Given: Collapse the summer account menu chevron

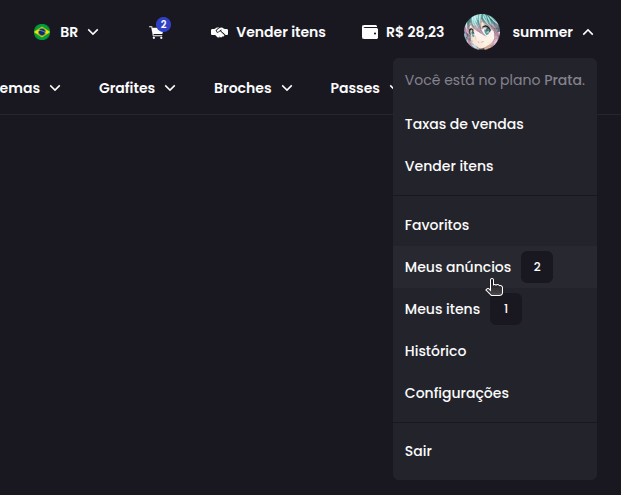Looking at the screenshot, I should pos(587,32).
